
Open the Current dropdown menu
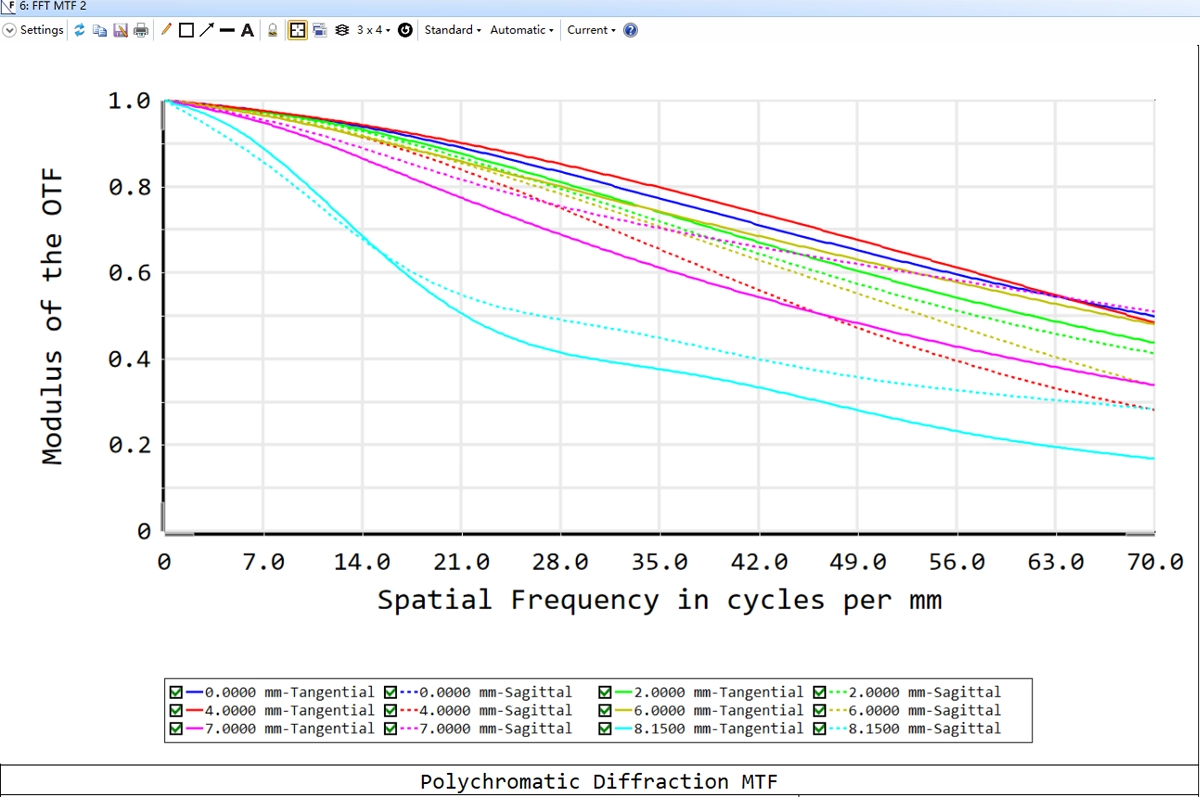point(591,30)
